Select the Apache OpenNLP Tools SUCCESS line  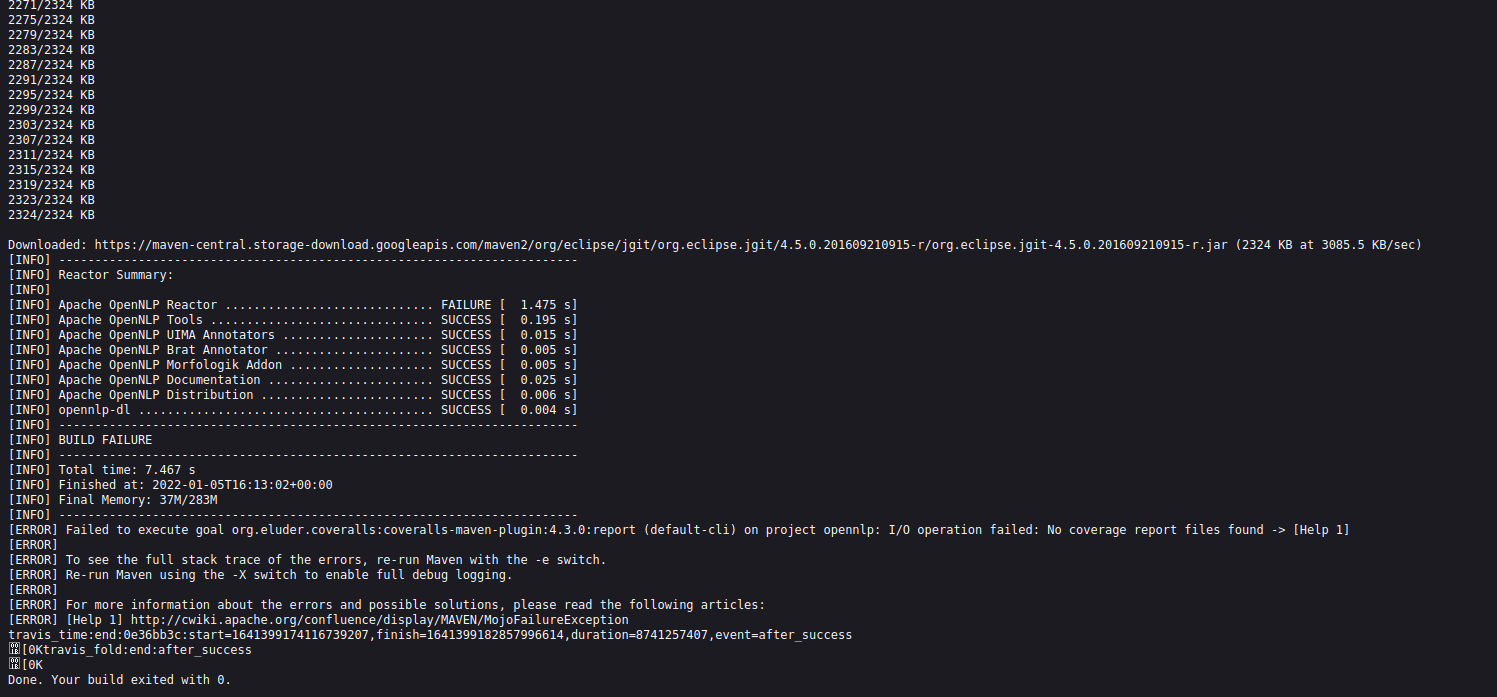point(293,320)
